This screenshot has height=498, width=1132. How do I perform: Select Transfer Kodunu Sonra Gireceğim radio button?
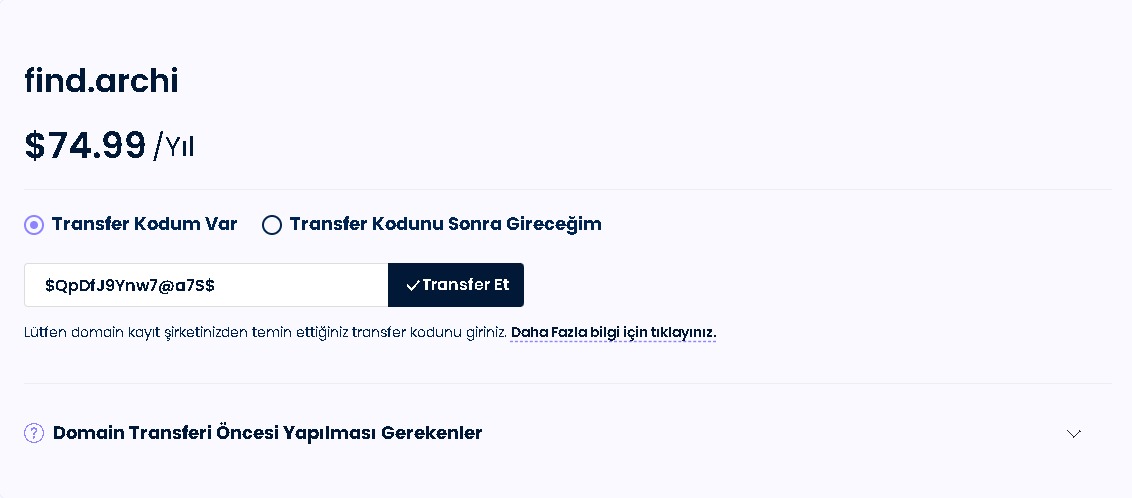271,225
